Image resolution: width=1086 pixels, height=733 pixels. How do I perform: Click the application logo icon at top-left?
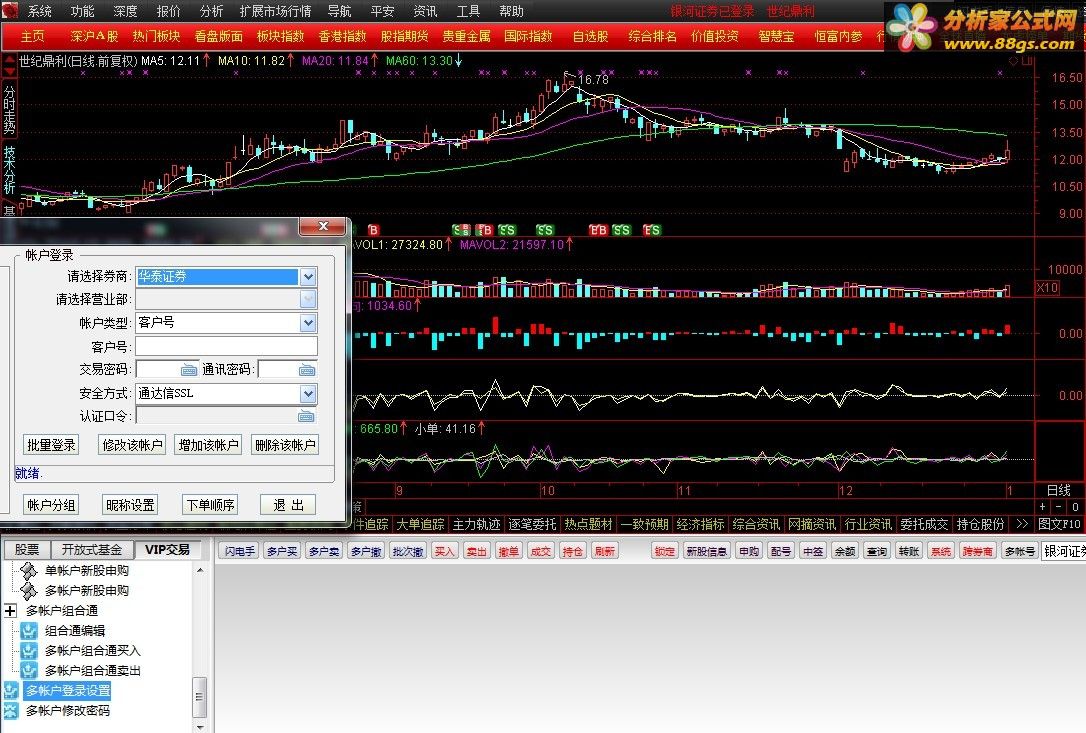(x=10, y=10)
